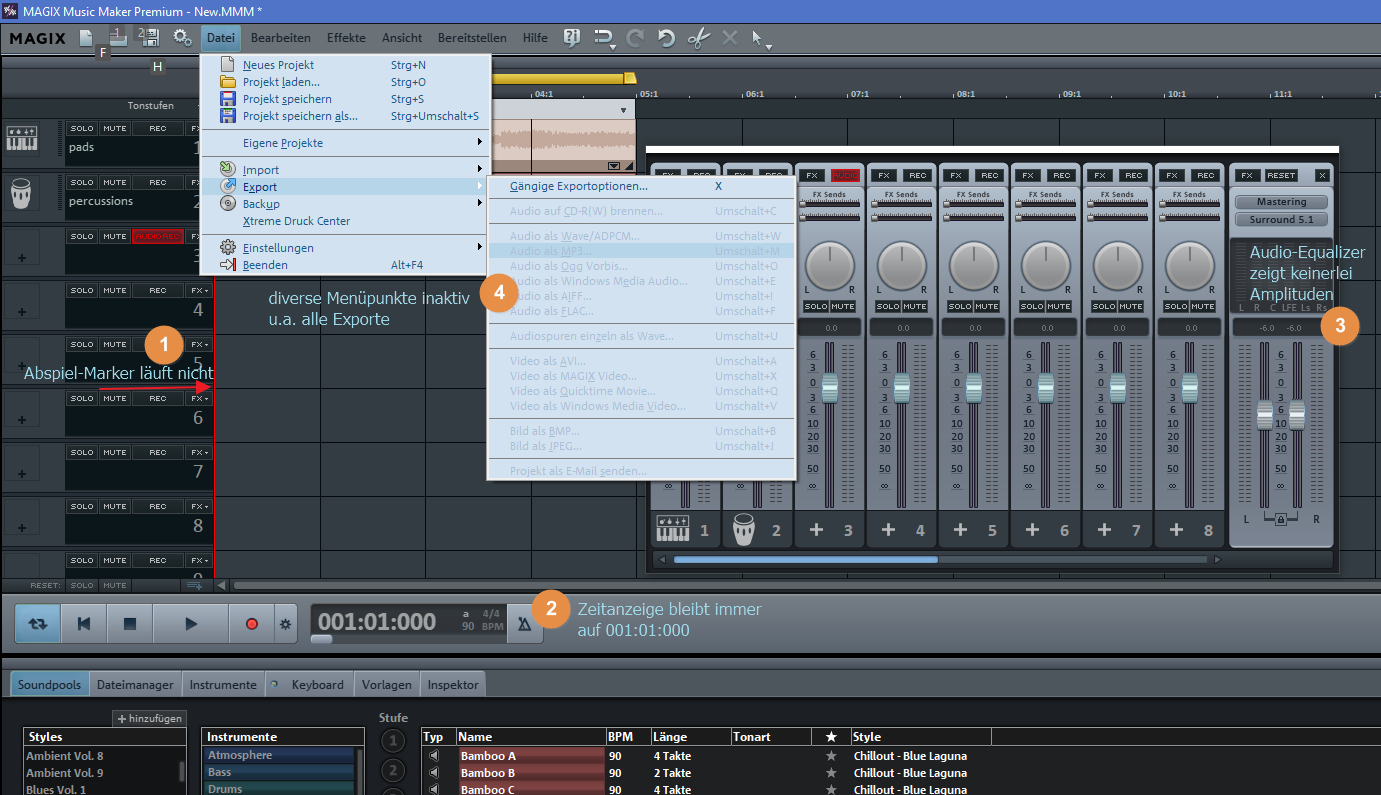Click the metronome icon in transport bar

[x=524, y=623]
